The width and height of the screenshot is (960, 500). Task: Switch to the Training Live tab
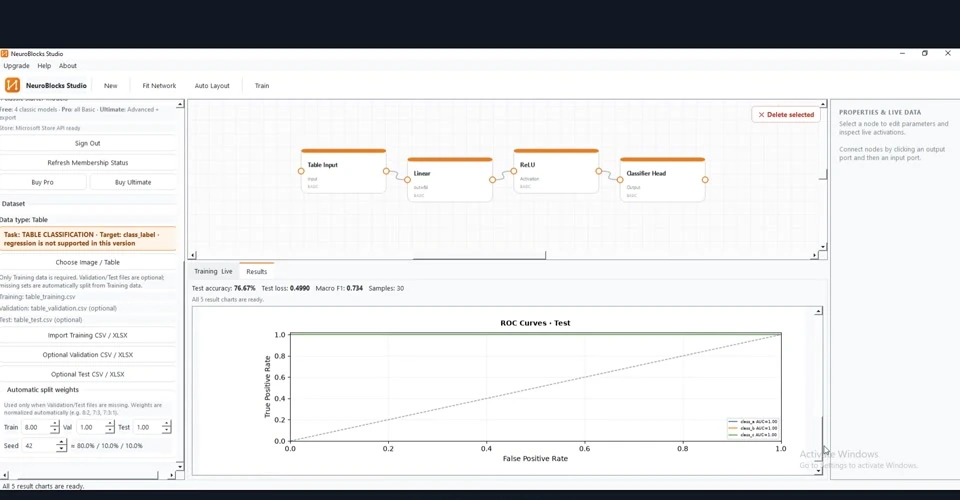coord(213,271)
